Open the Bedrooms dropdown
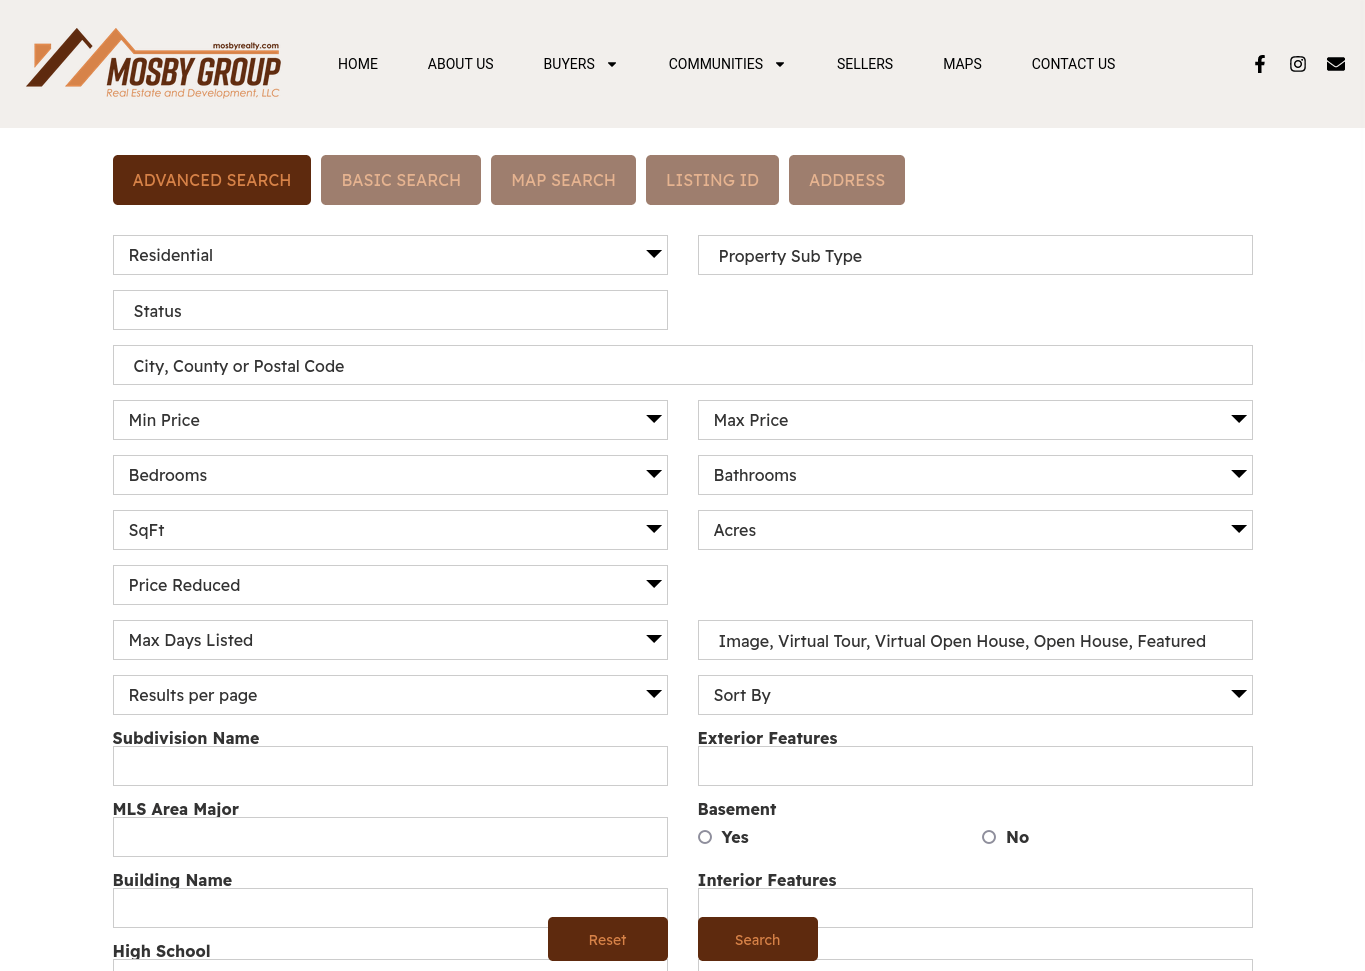This screenshot has width=1365, height=971. [390, 475]
